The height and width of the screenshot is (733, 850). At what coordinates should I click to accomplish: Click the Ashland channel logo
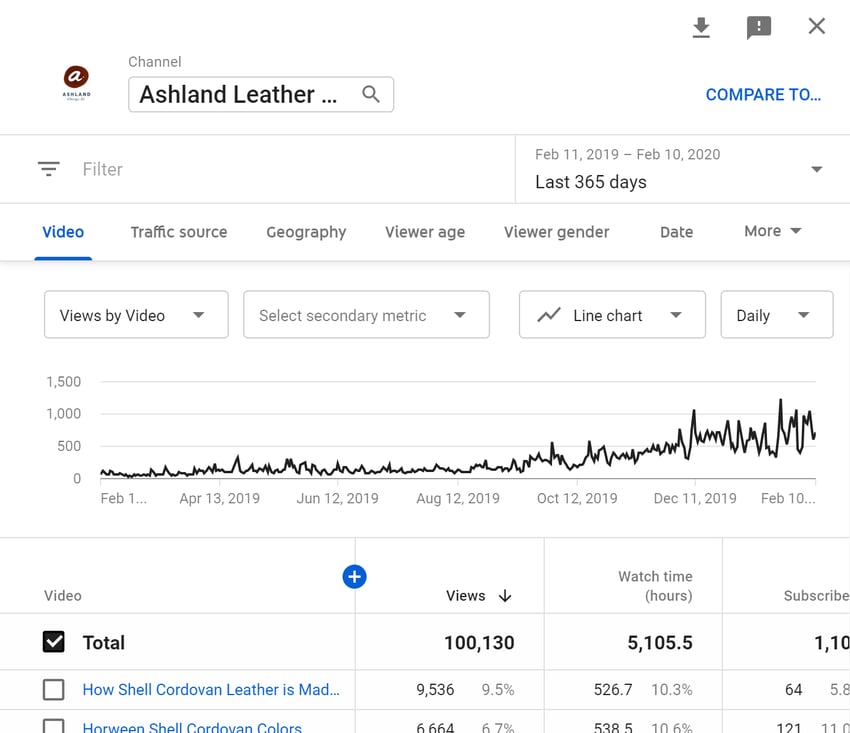[76, 83]
